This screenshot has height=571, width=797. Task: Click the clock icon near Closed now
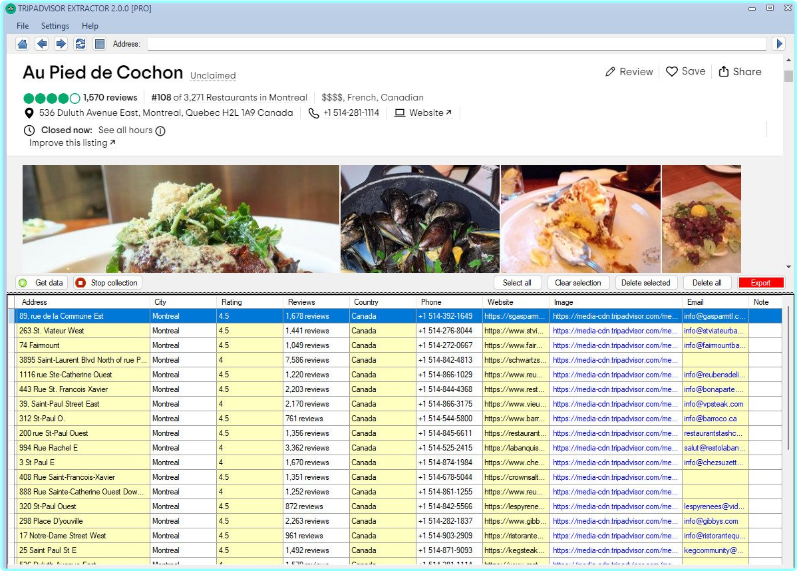pos(29,131)
